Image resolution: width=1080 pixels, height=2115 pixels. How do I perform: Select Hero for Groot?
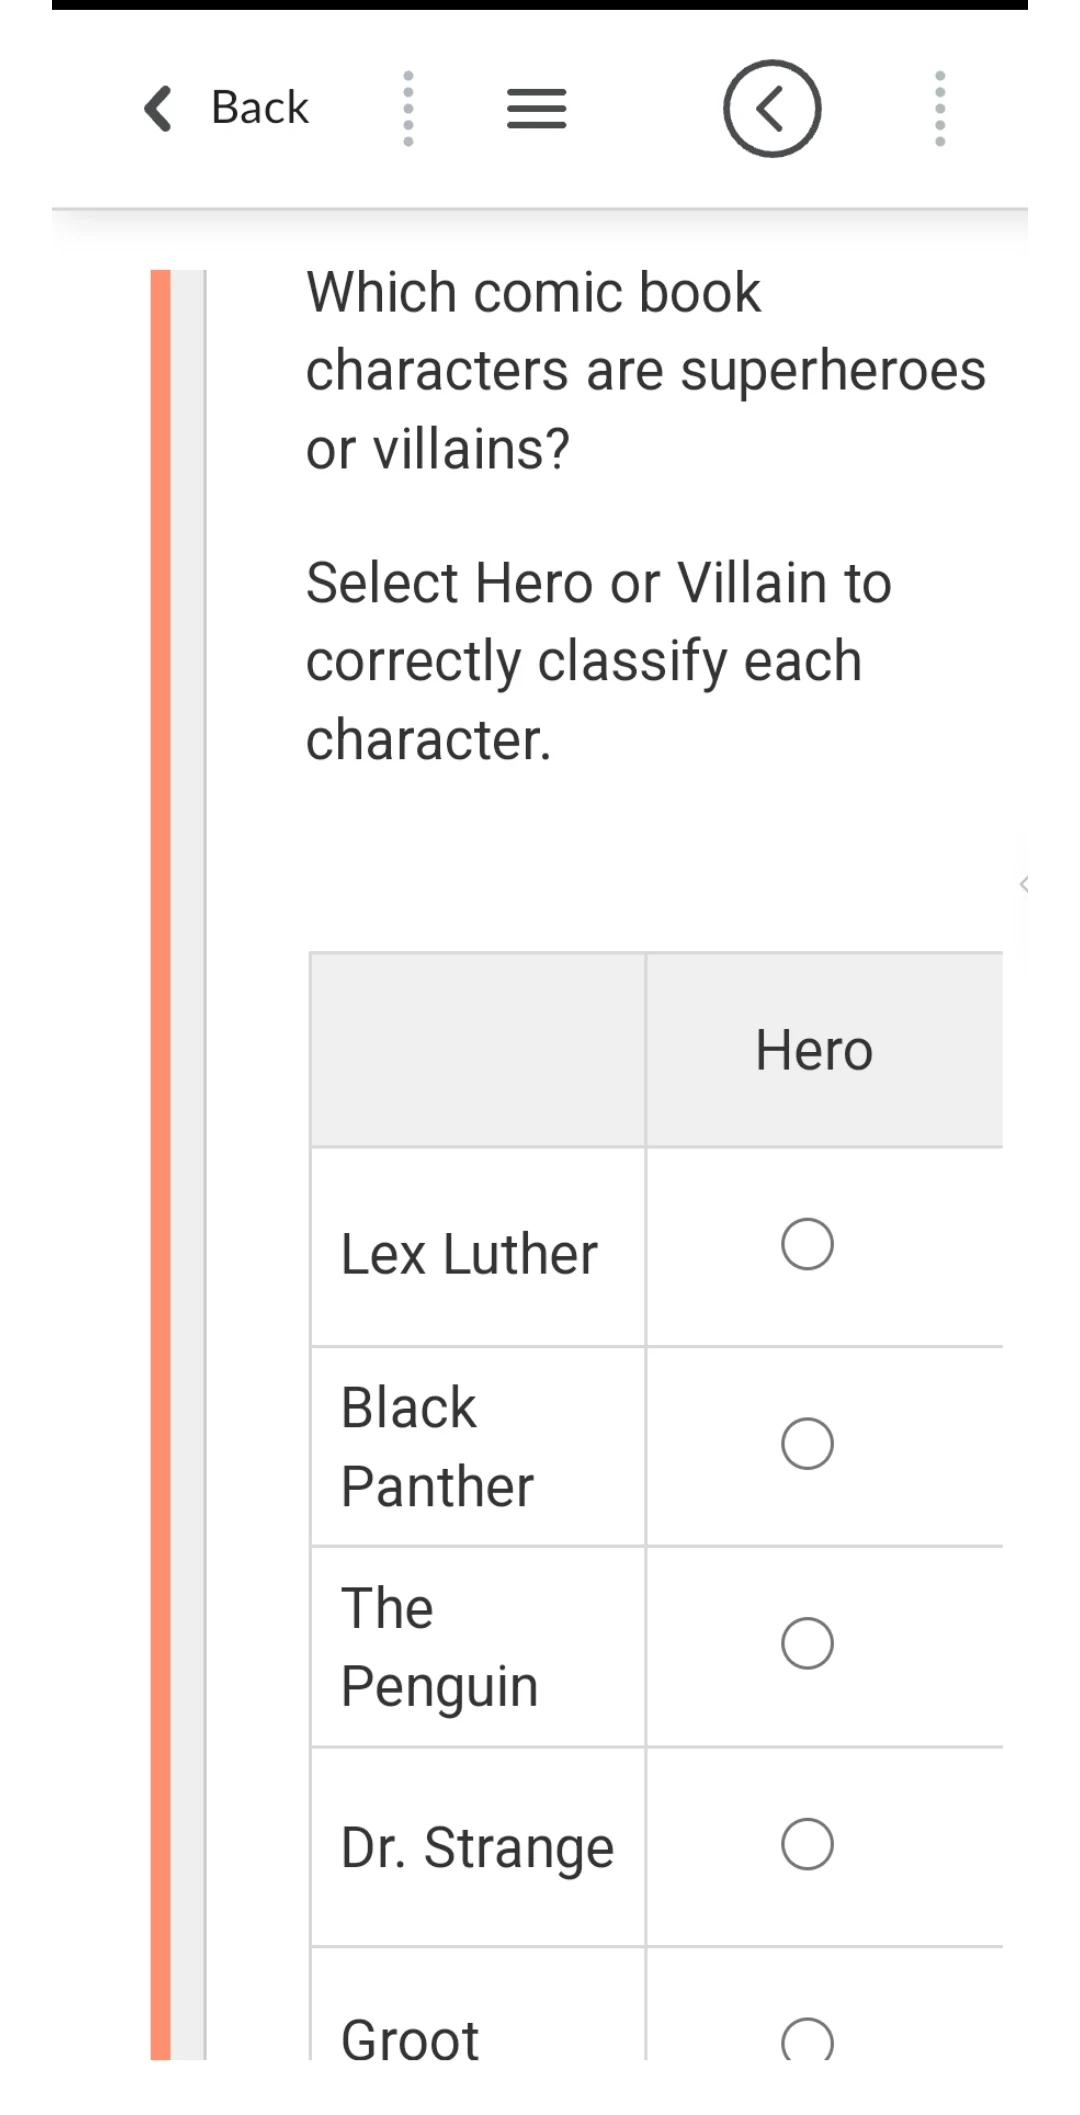[807, 2040]
